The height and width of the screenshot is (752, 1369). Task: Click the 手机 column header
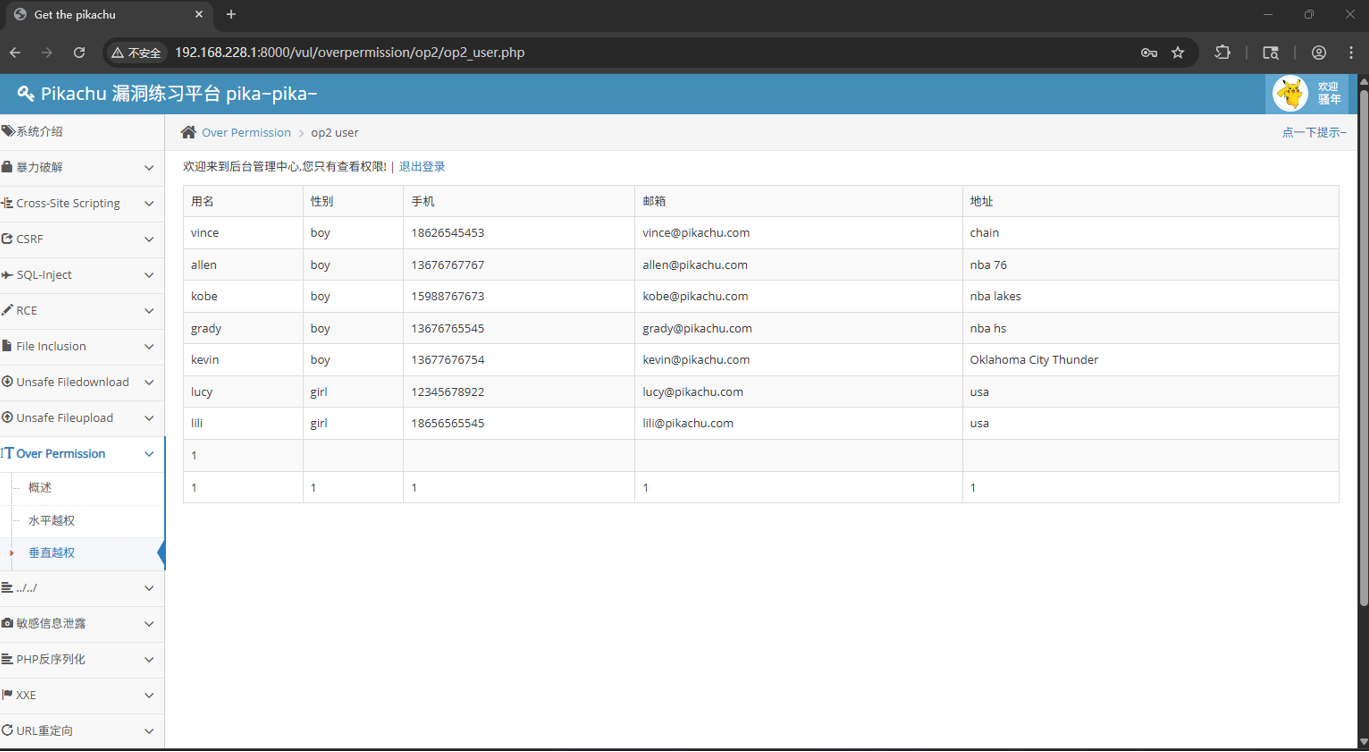[518, 201]
